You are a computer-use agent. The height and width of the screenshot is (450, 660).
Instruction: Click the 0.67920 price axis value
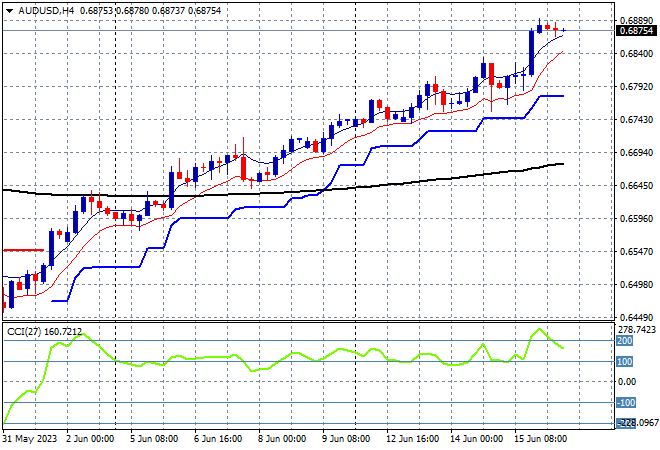pos(636,87)
